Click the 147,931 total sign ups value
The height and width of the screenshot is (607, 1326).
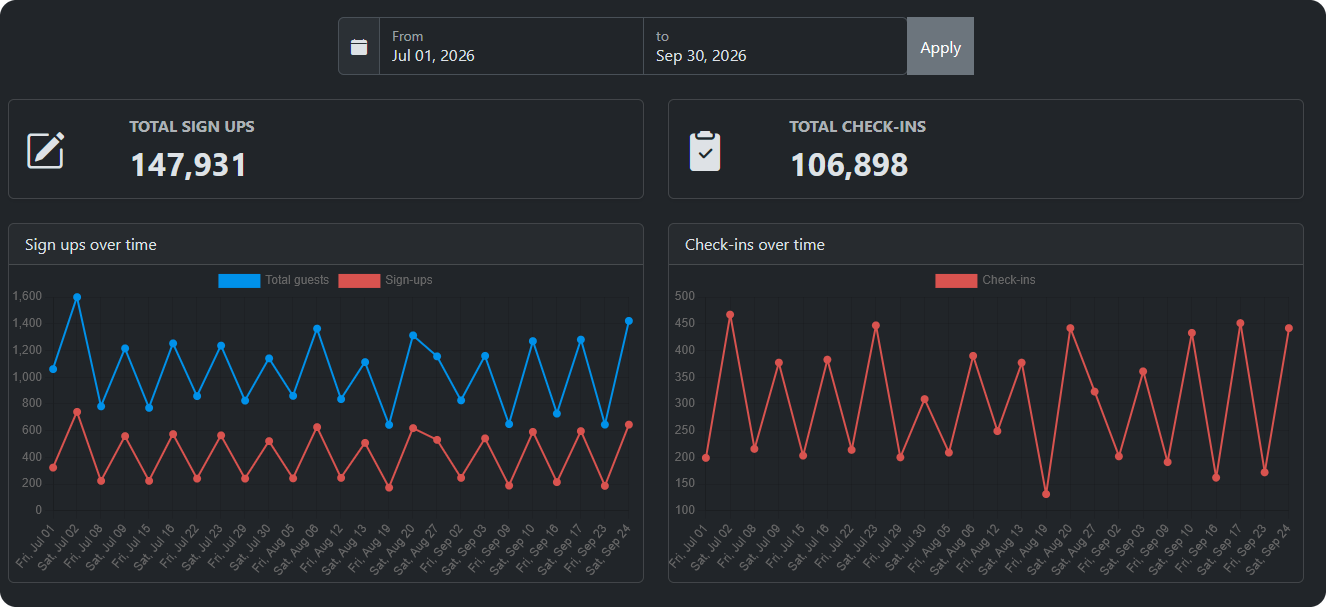coord(188,165)
